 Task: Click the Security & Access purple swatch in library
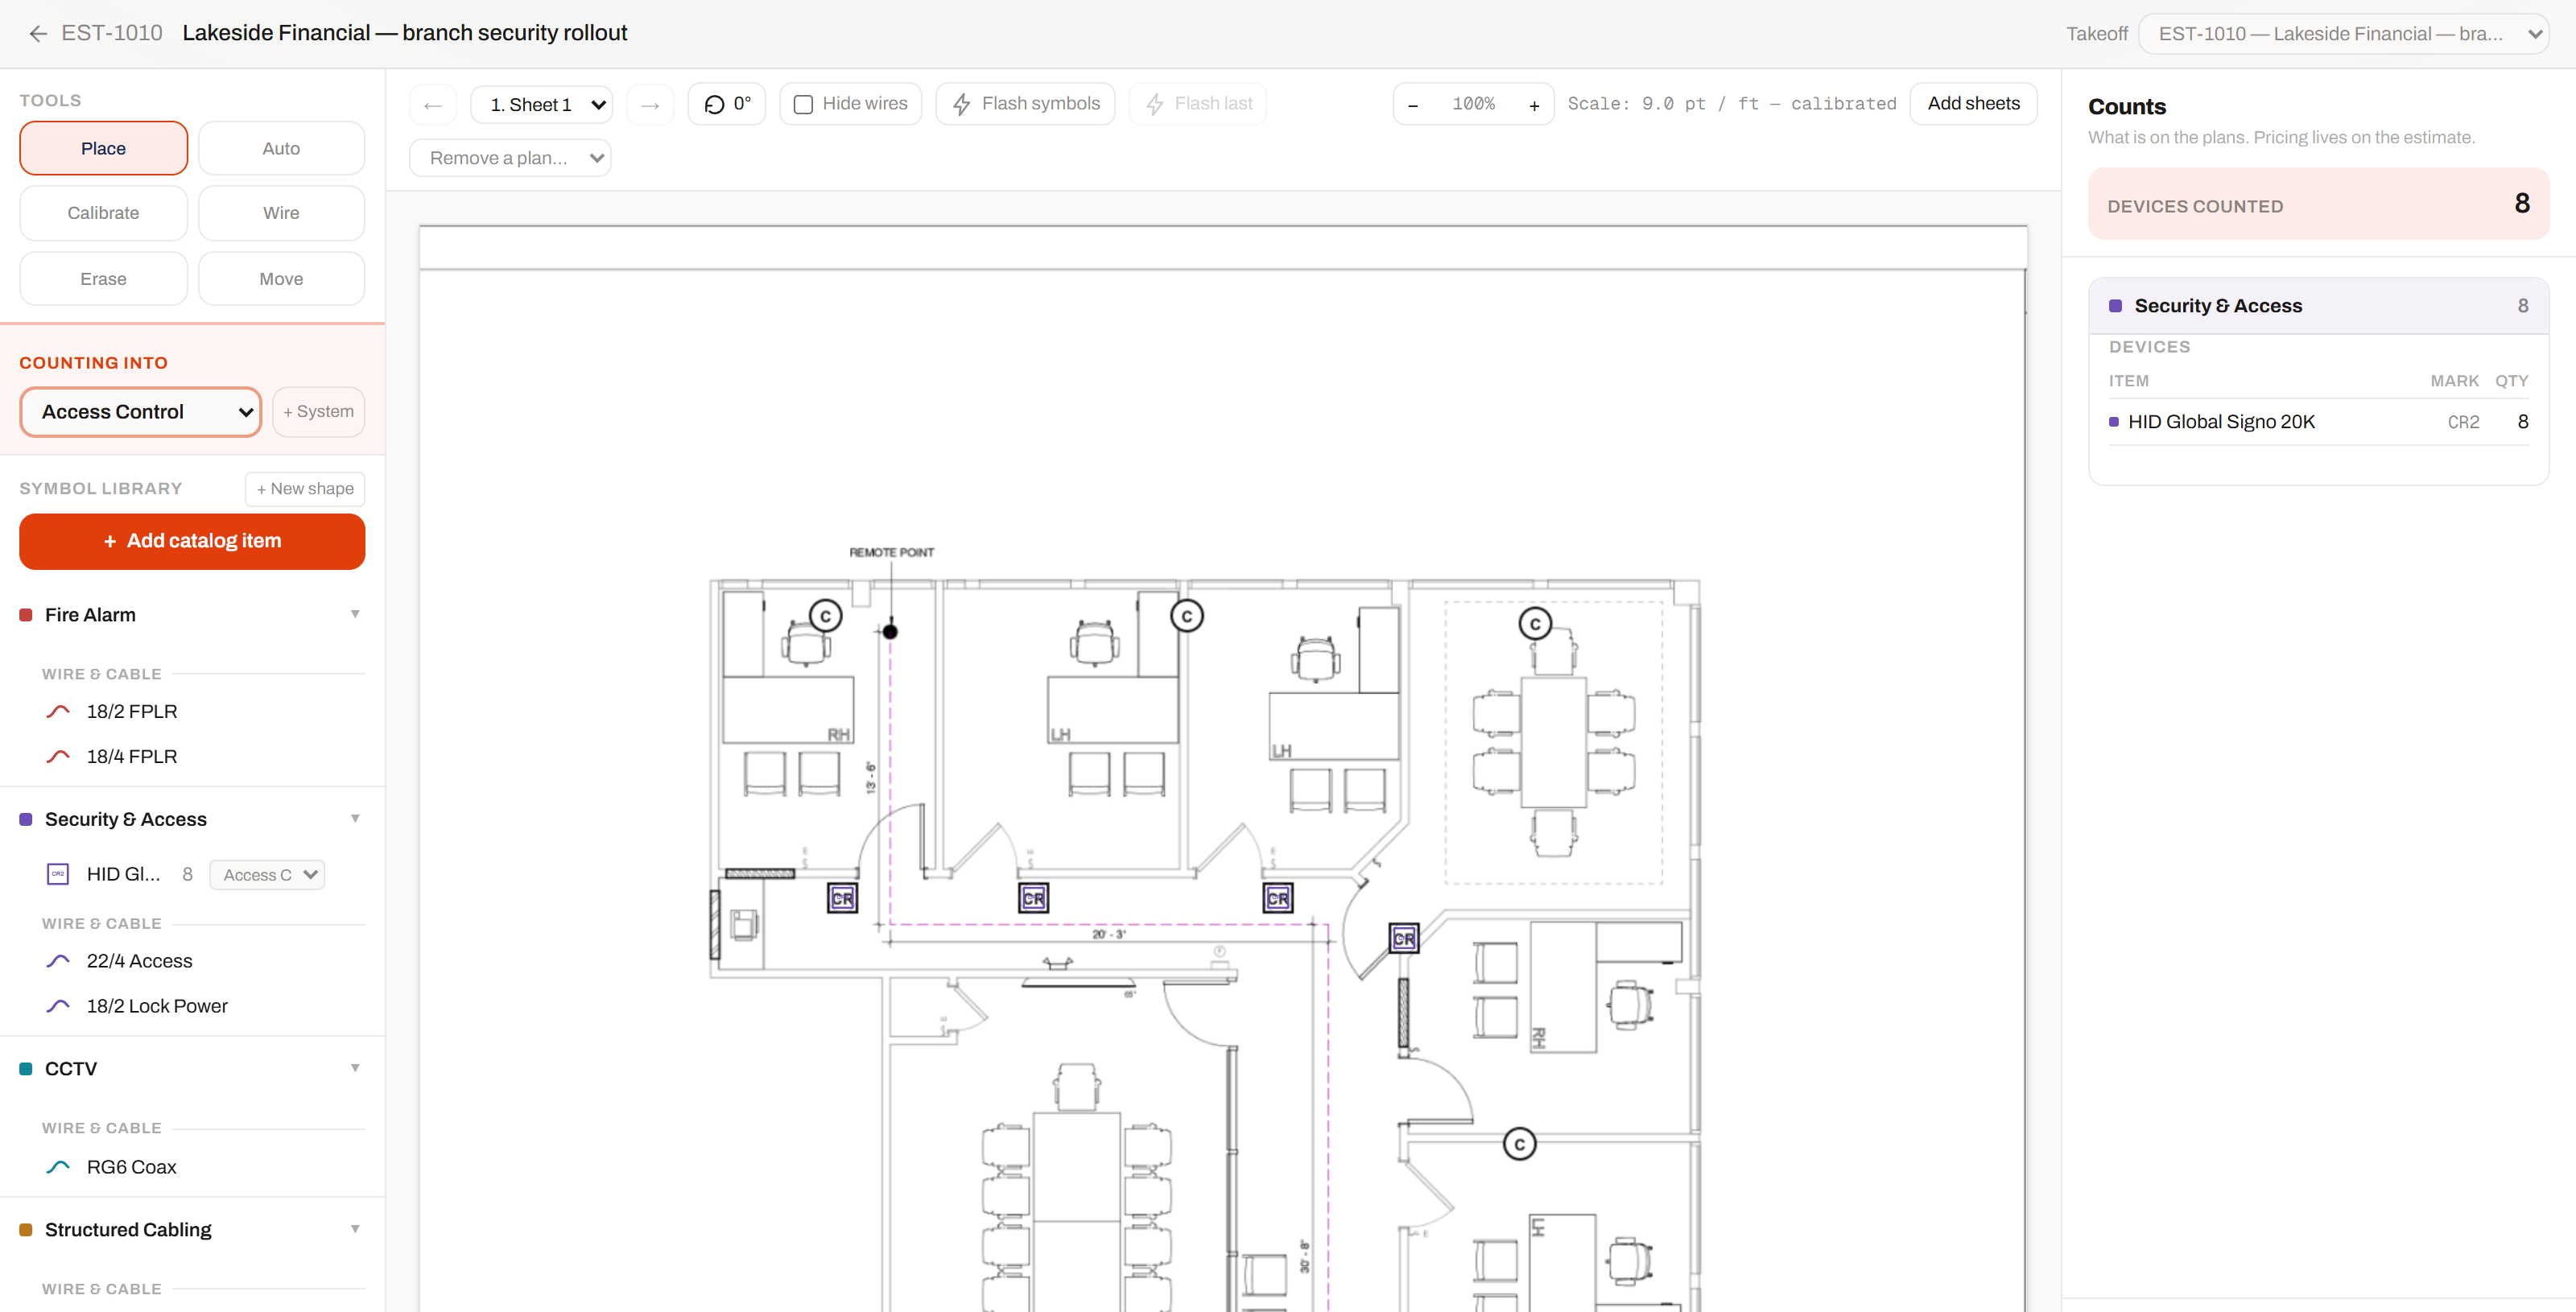pos(26,819)
